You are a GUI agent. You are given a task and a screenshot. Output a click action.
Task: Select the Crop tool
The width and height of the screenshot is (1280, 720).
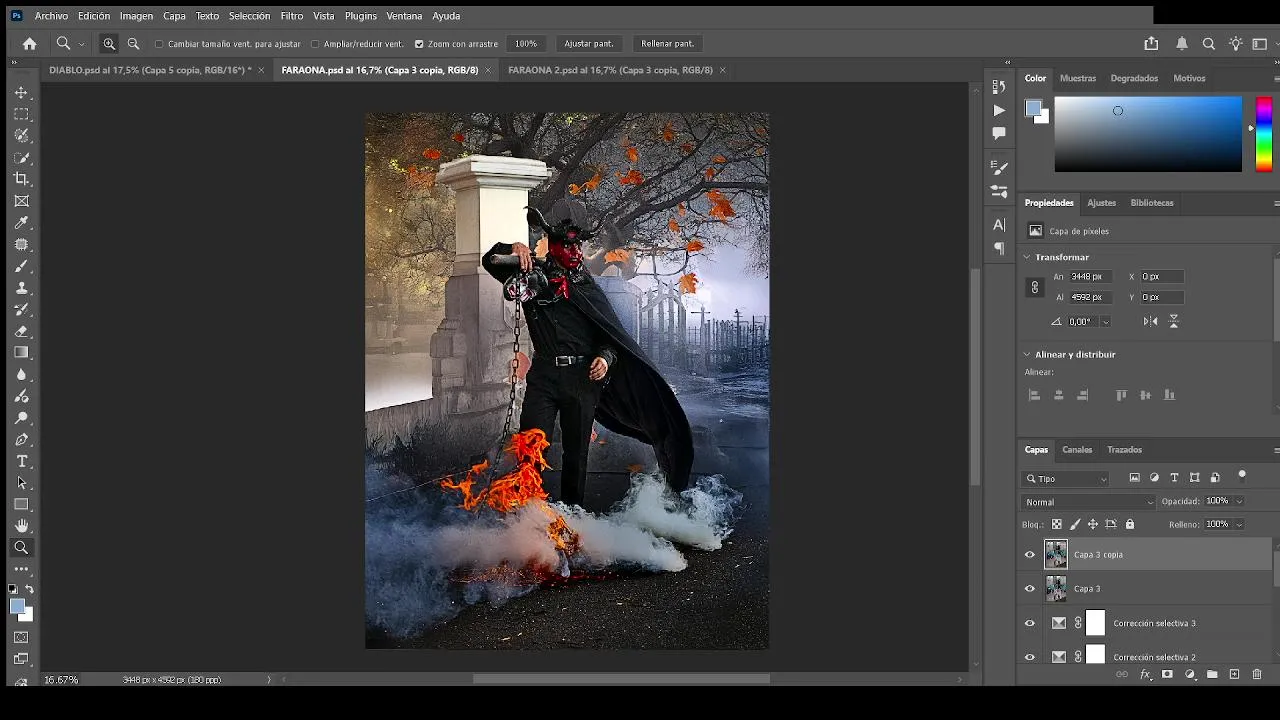click(21, 179)
